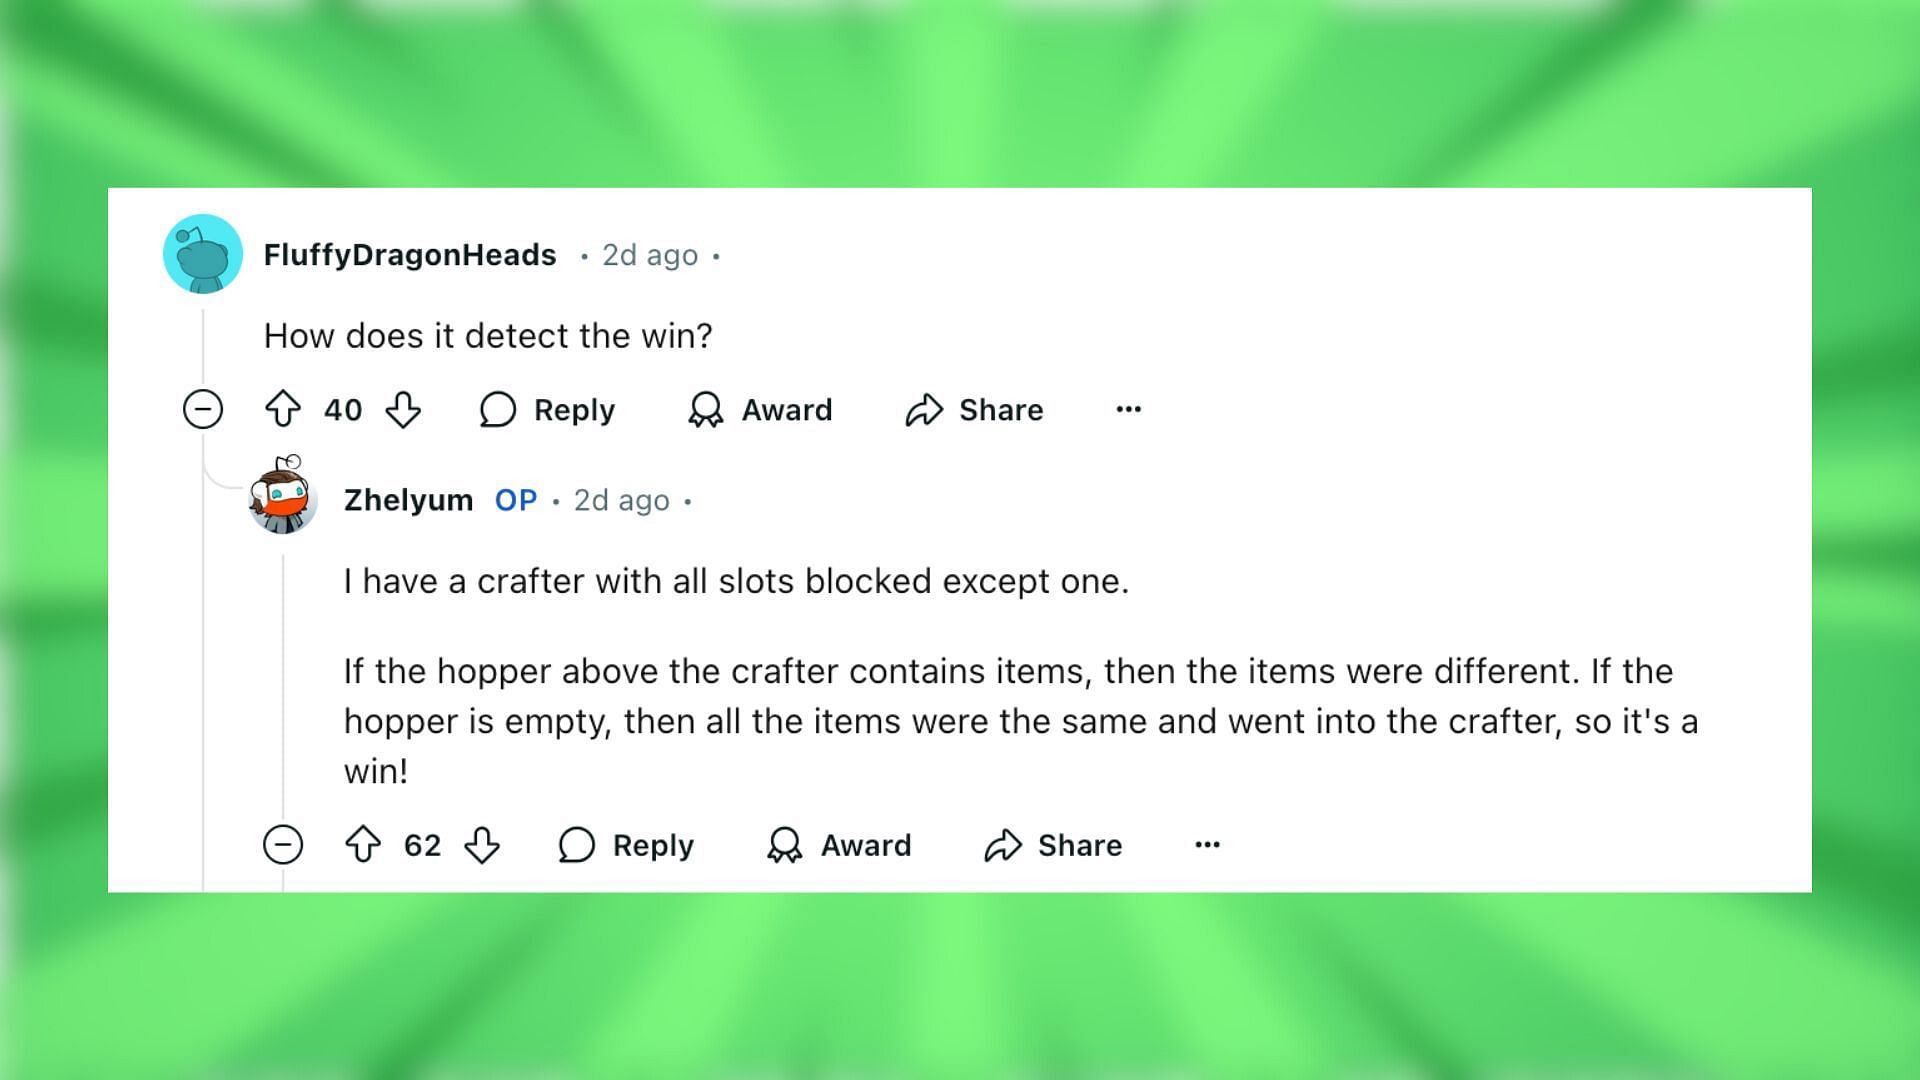Select the Award option on Zhelyum reply

(839, 845)
